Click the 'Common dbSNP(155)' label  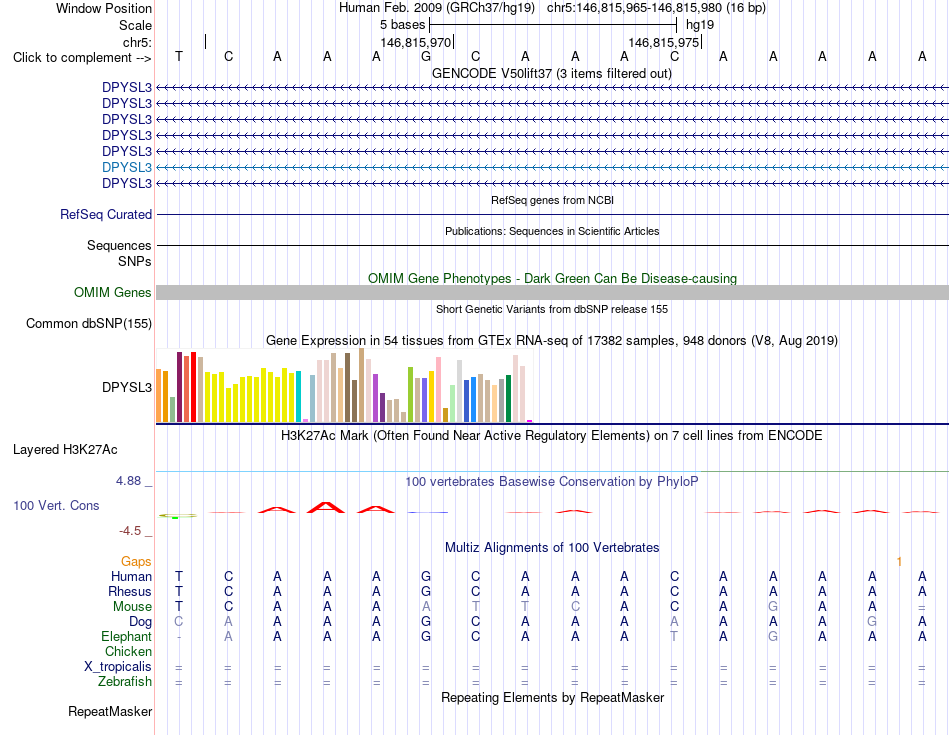click(89, 324)
